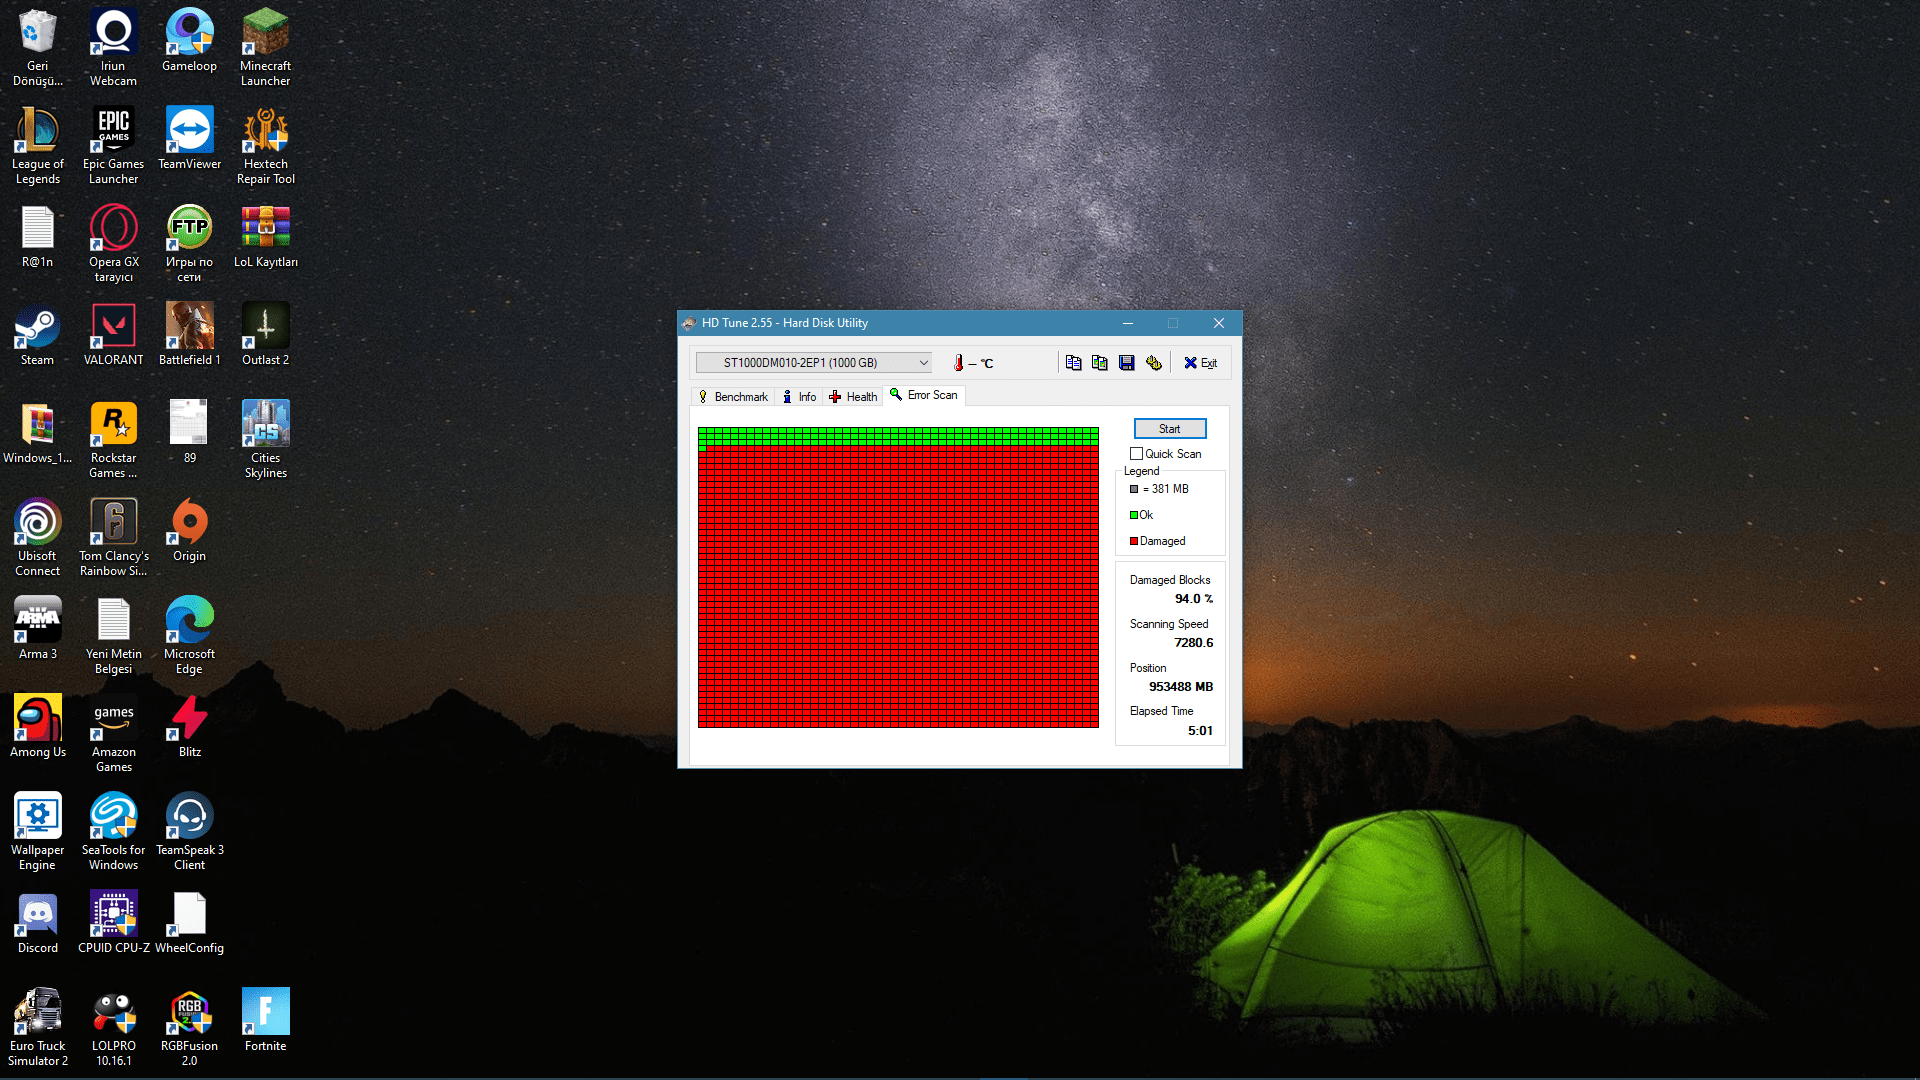Click copy screenshot to clipboard icon
This screenshot has width=1920, height=1080.
[1100, 363]
